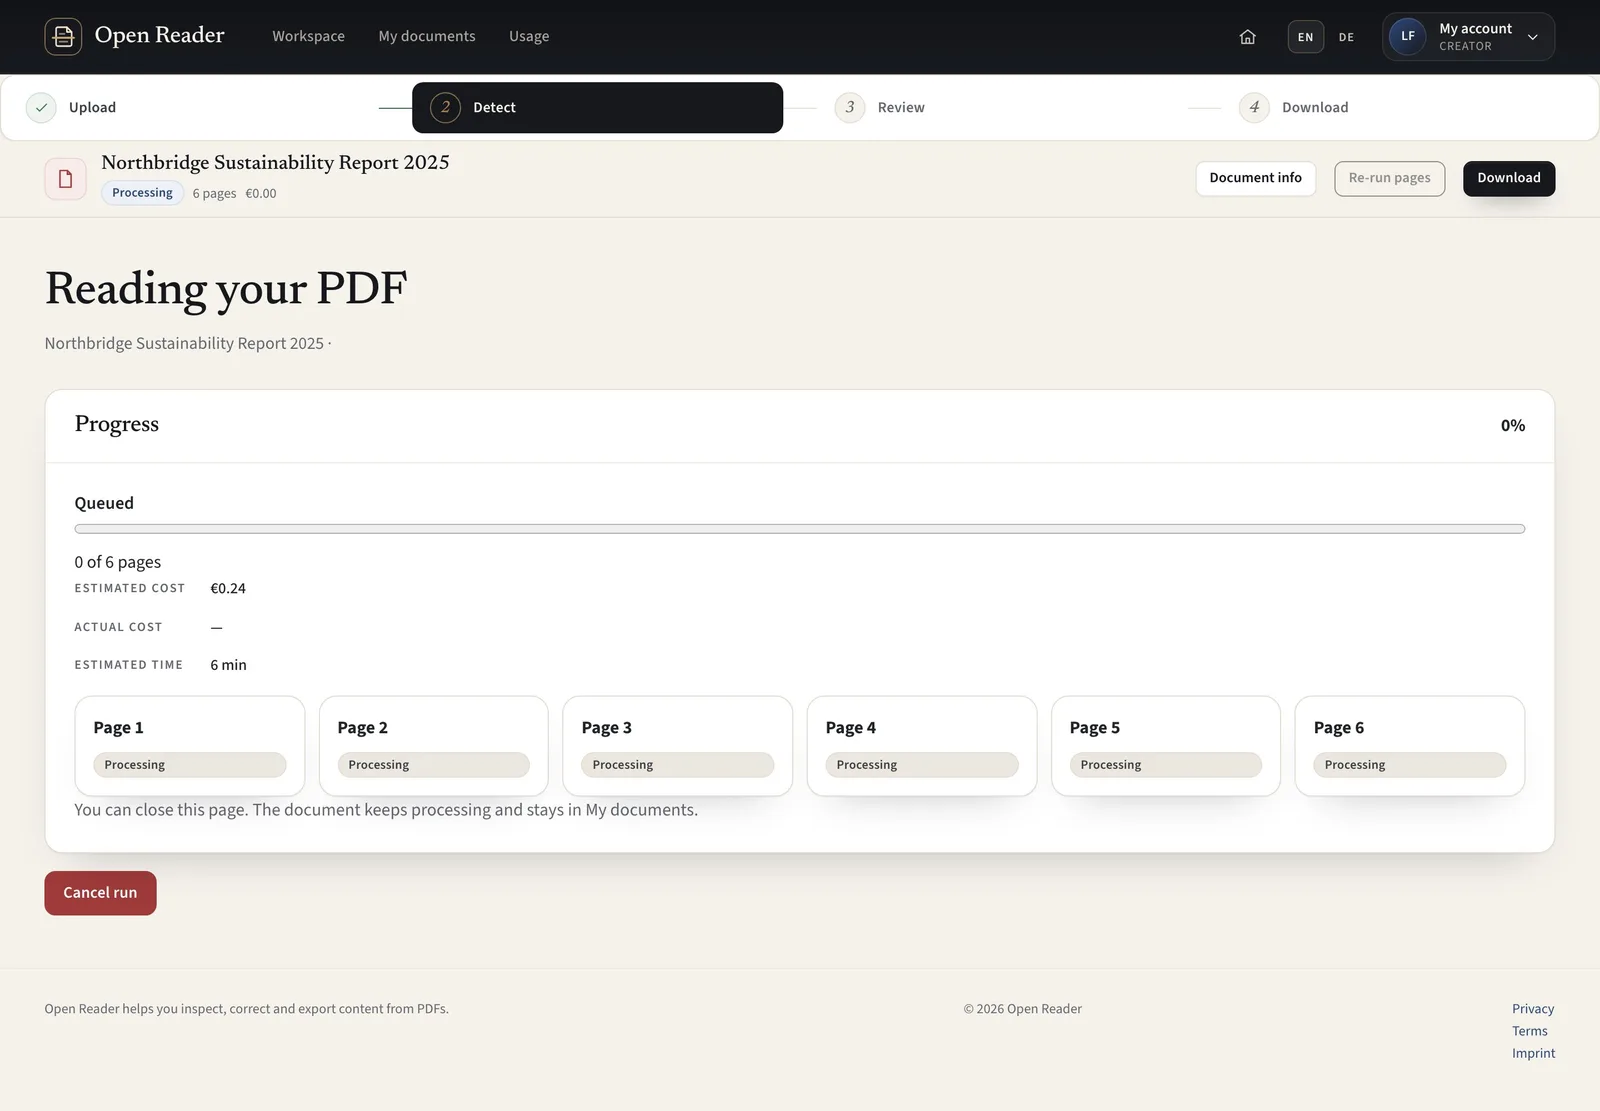Click the Page 6 card title

[1338, 728]
